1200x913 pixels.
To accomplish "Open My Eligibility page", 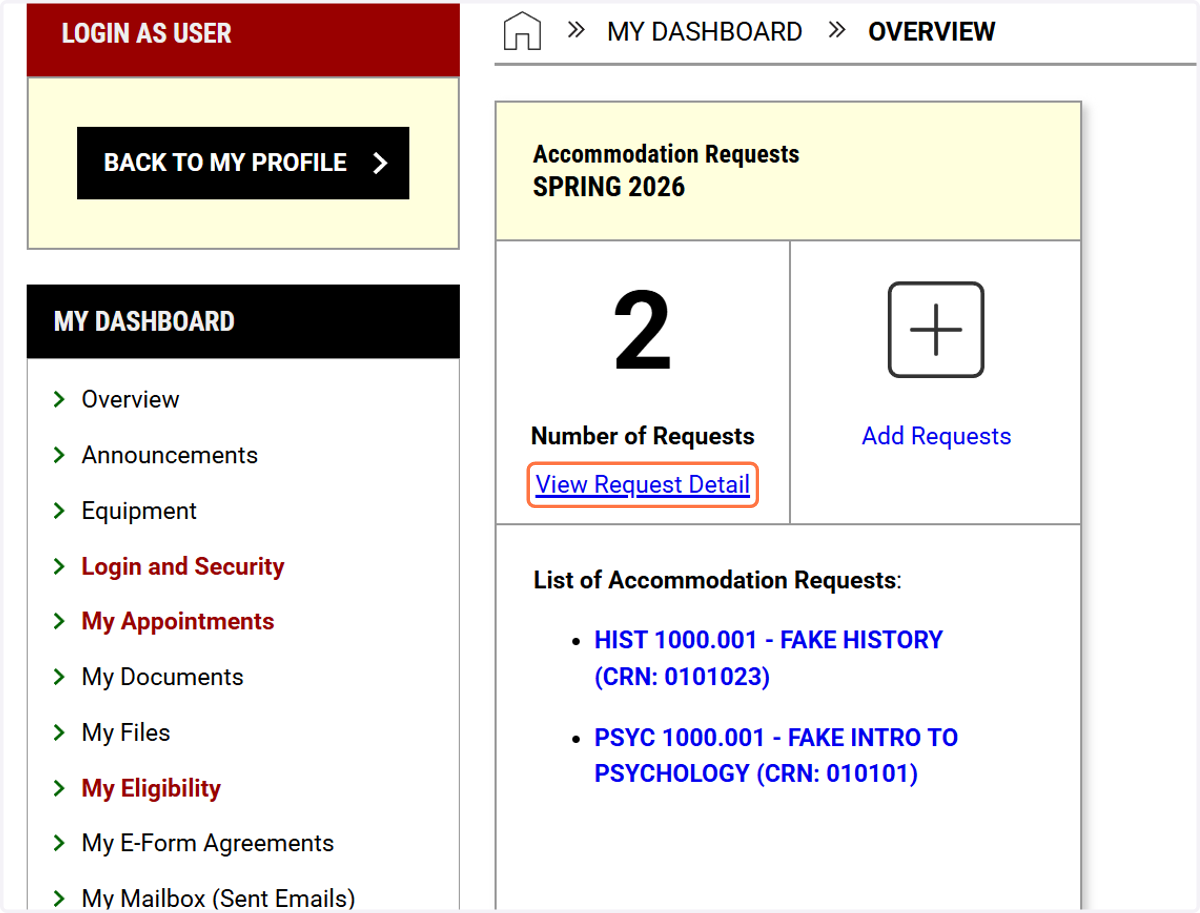I will pyautogui.click(x=151, y=788).
